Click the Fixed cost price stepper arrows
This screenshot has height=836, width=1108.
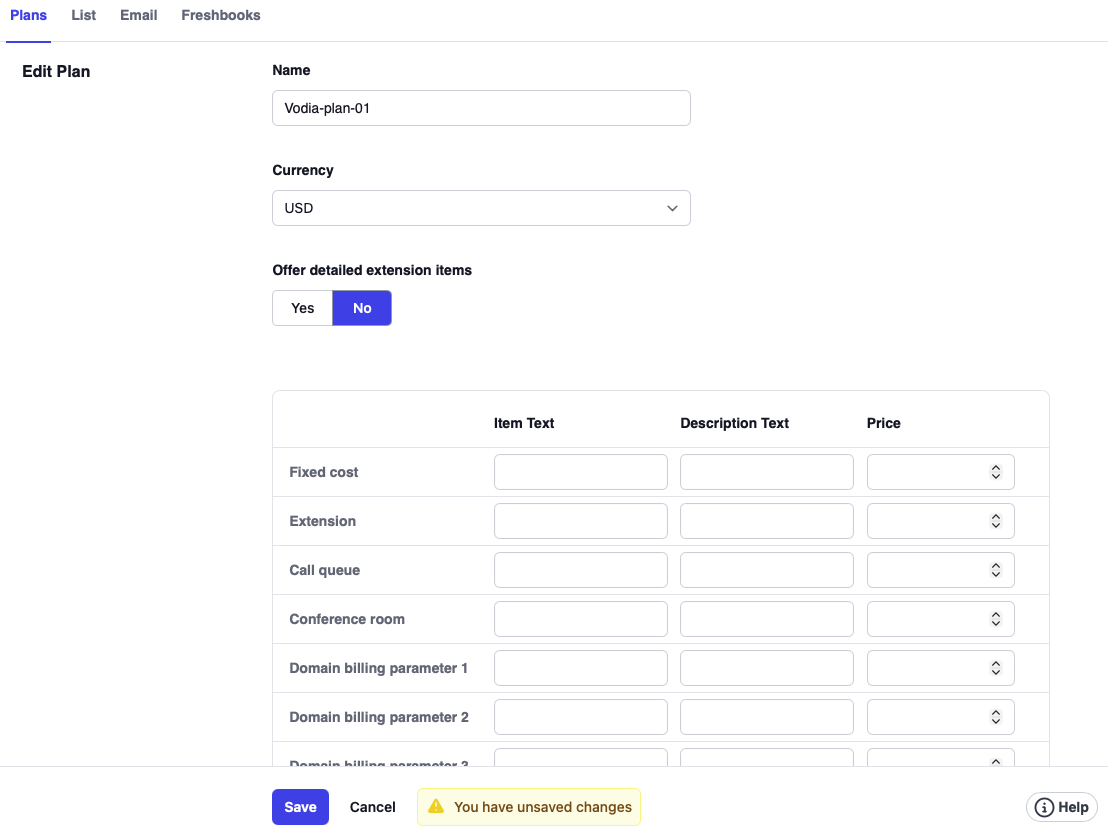pos(995,471)
